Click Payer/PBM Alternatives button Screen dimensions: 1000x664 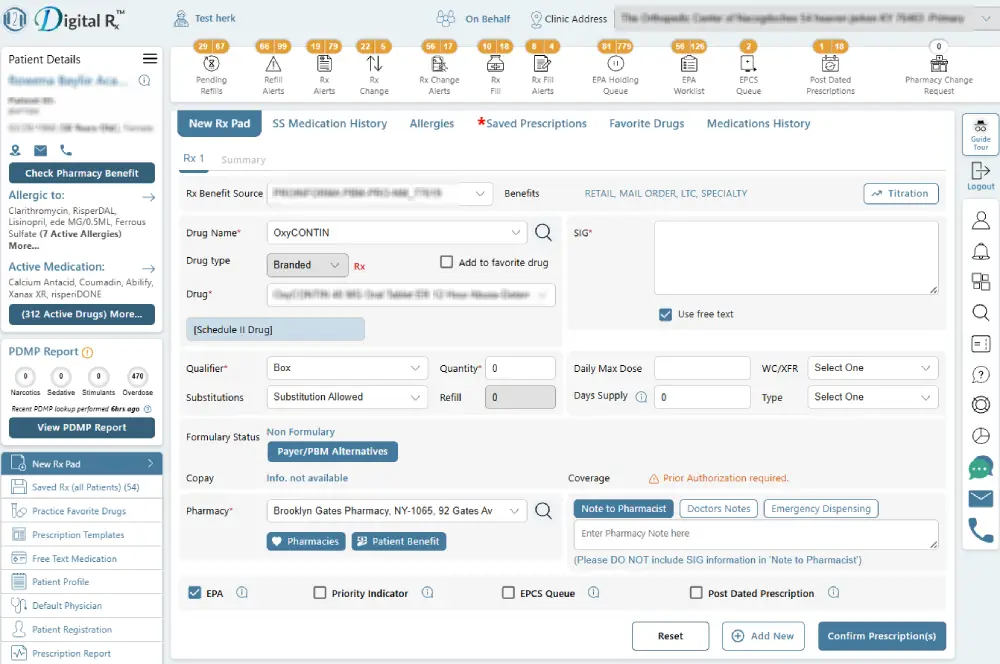tap(332, 452)
